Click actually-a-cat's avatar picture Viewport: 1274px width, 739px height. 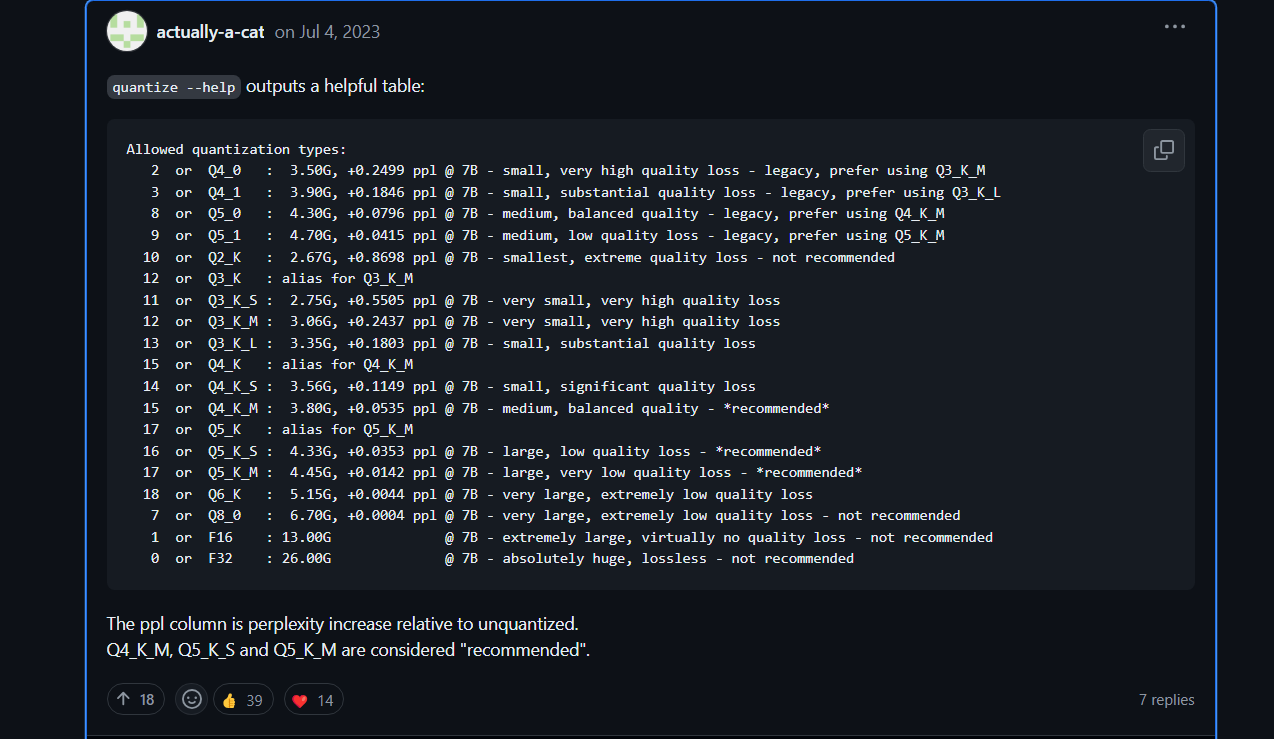point(127,31)
